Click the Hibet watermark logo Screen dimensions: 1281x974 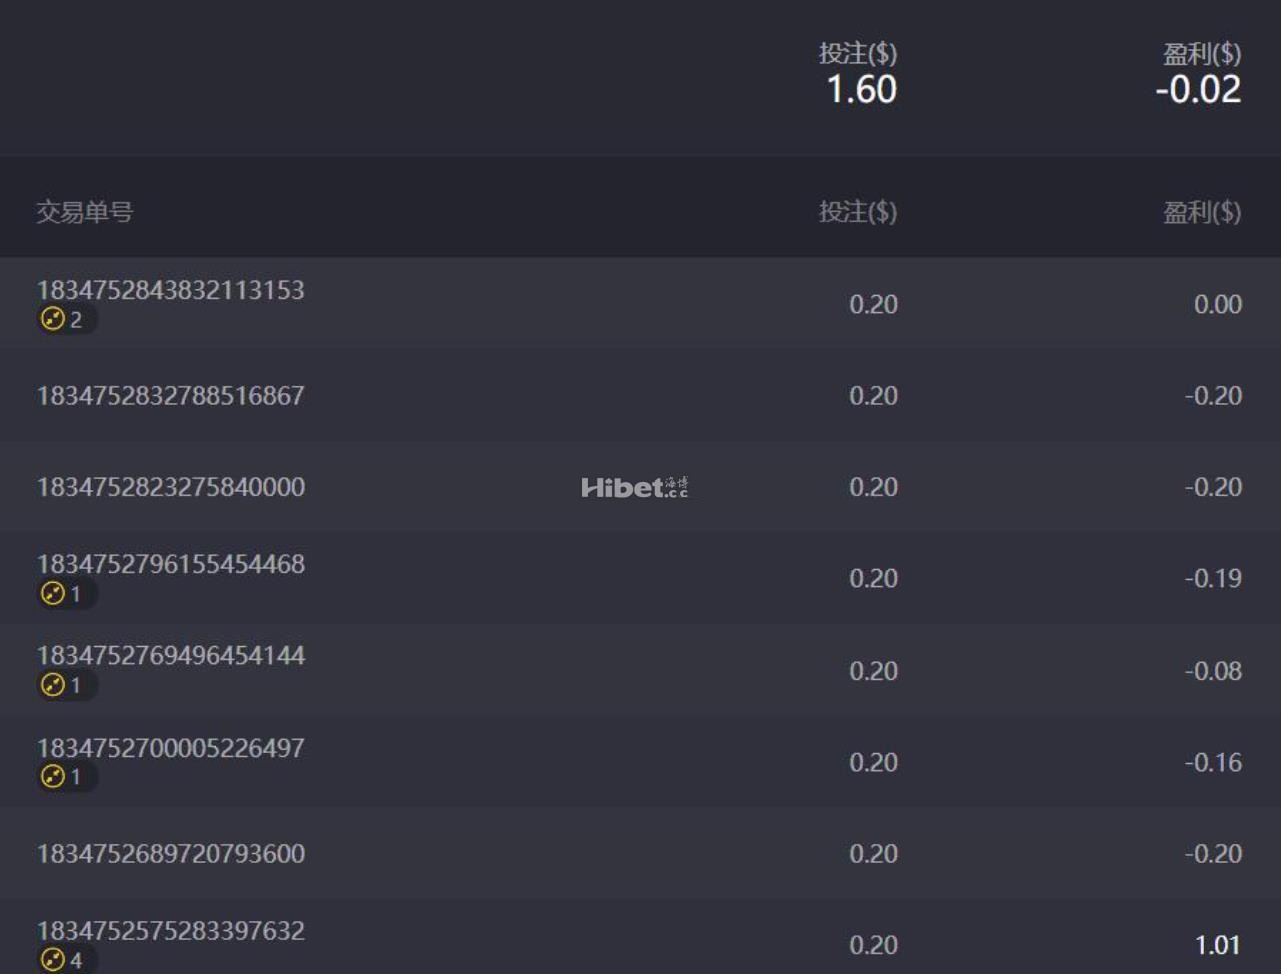click(634, 487)
